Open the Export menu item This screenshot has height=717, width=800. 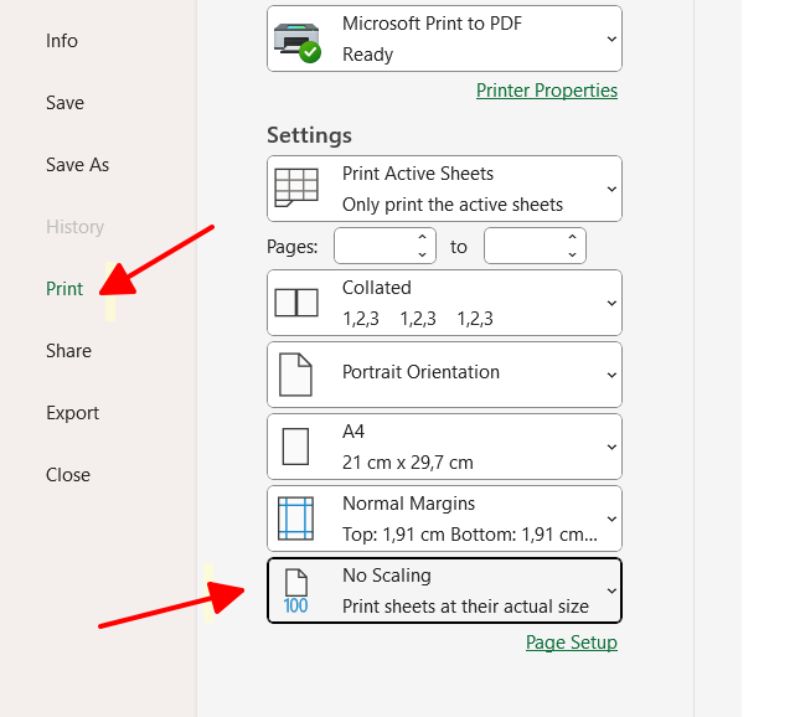point(72,413)
